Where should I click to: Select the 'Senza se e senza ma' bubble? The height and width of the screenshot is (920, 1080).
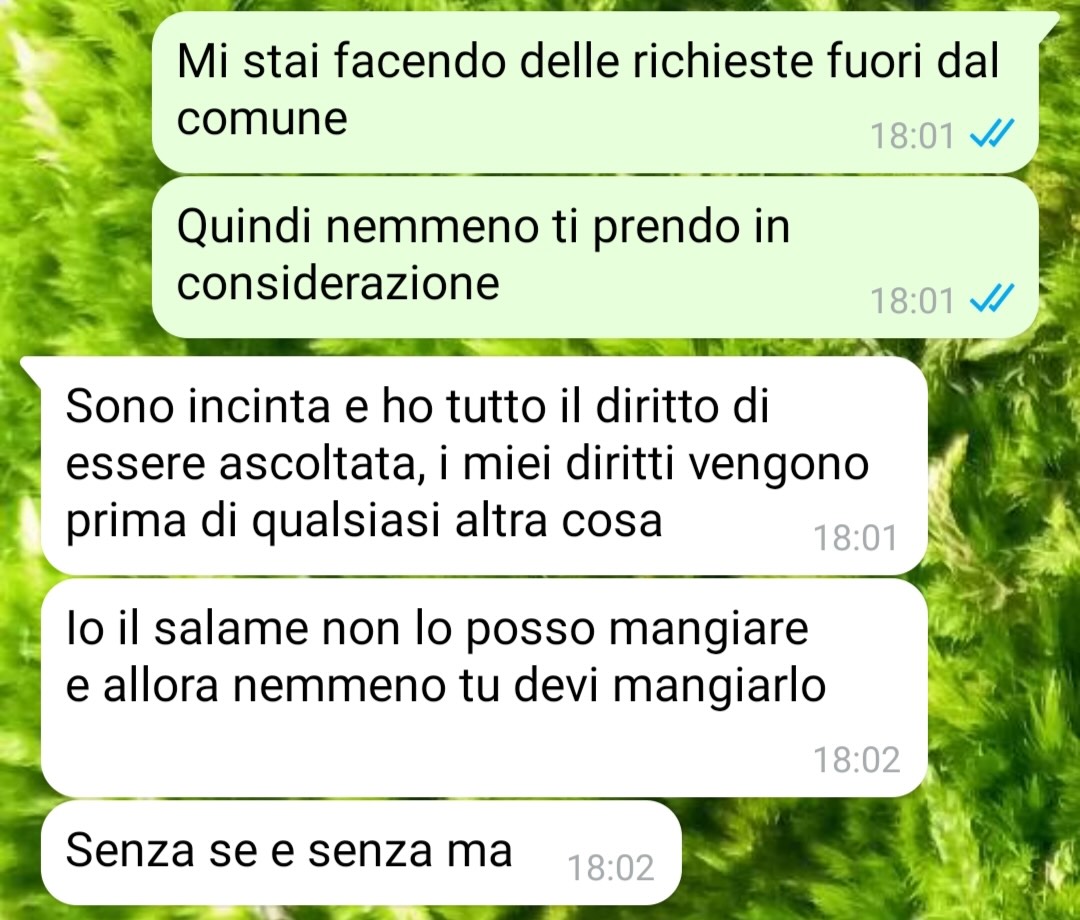click(x=361, y=853)
